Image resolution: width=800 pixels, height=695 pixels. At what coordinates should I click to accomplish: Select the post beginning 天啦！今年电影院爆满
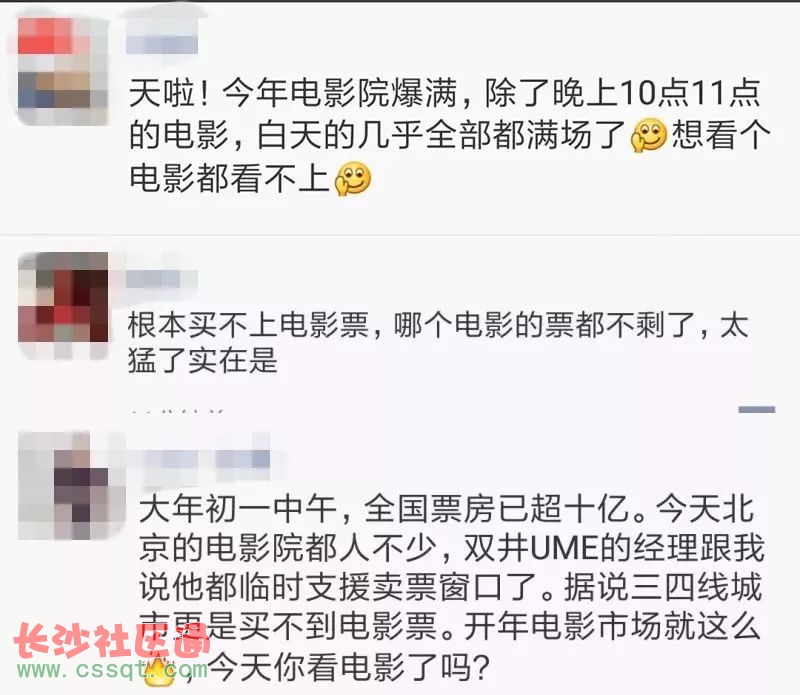450,136
